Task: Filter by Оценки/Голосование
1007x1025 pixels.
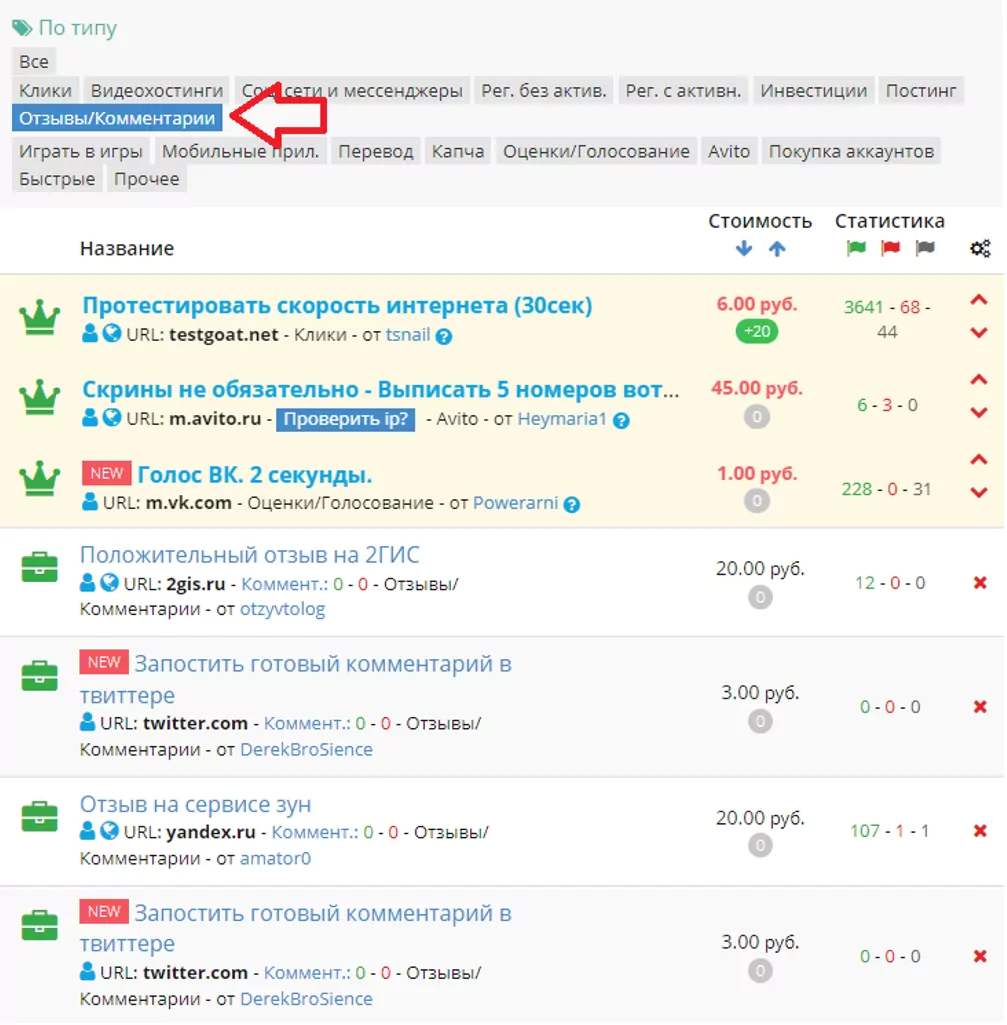Action: pyautogui.click(x=596, y=151)
